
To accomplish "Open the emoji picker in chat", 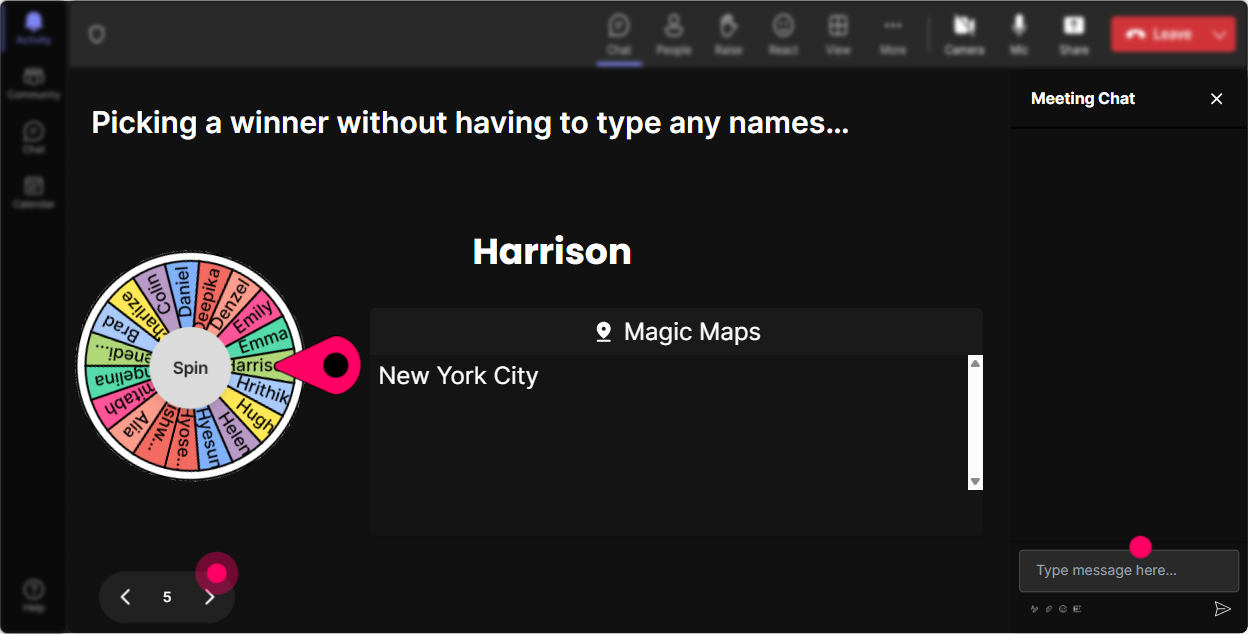I will 1063,609.
